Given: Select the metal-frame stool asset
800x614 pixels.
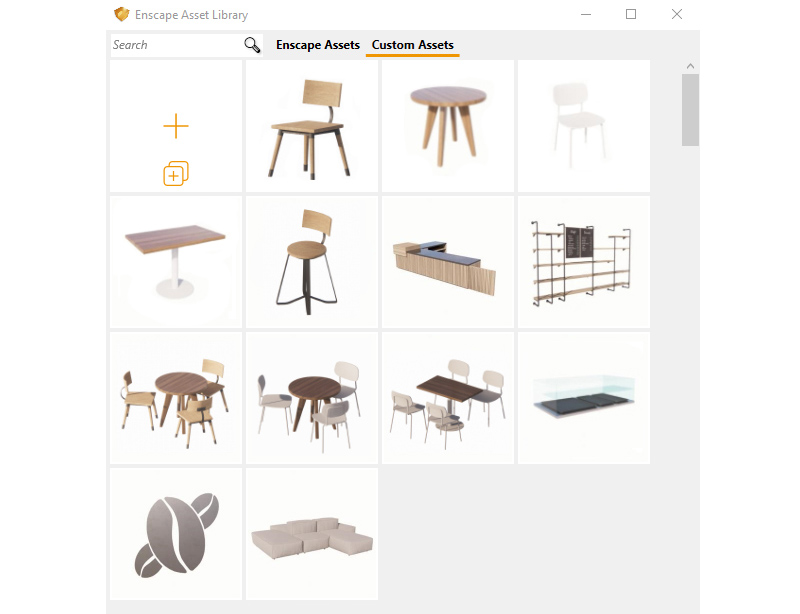Looking at the screenshot, I should (311, 262).
